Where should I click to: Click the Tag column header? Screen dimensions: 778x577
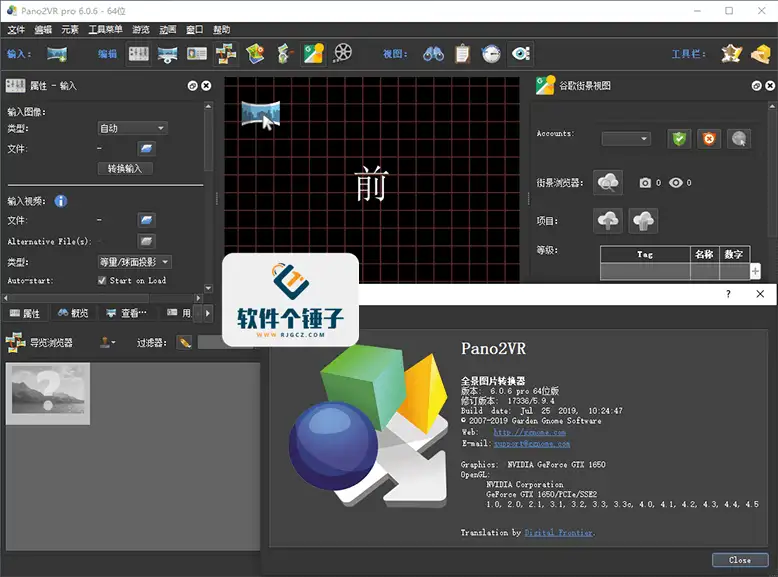pyautogui.click(x=645, y=255)
